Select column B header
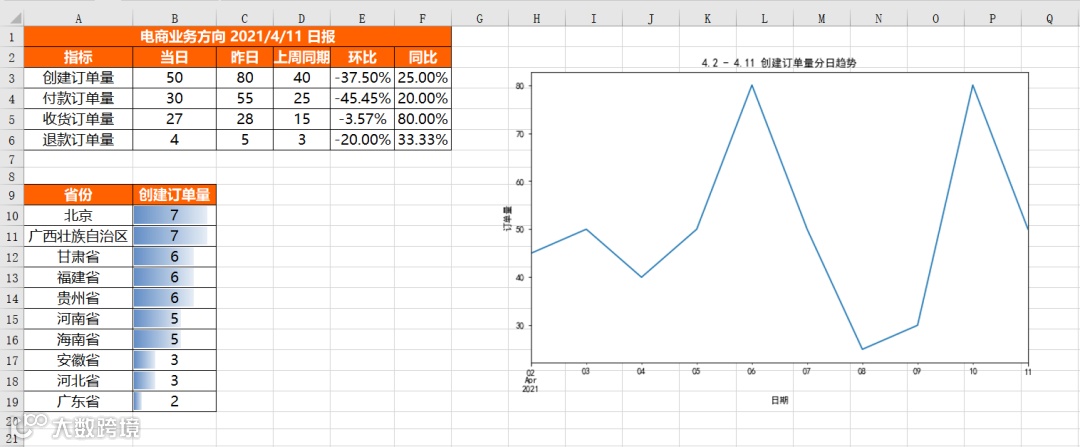 pos(175,20)
